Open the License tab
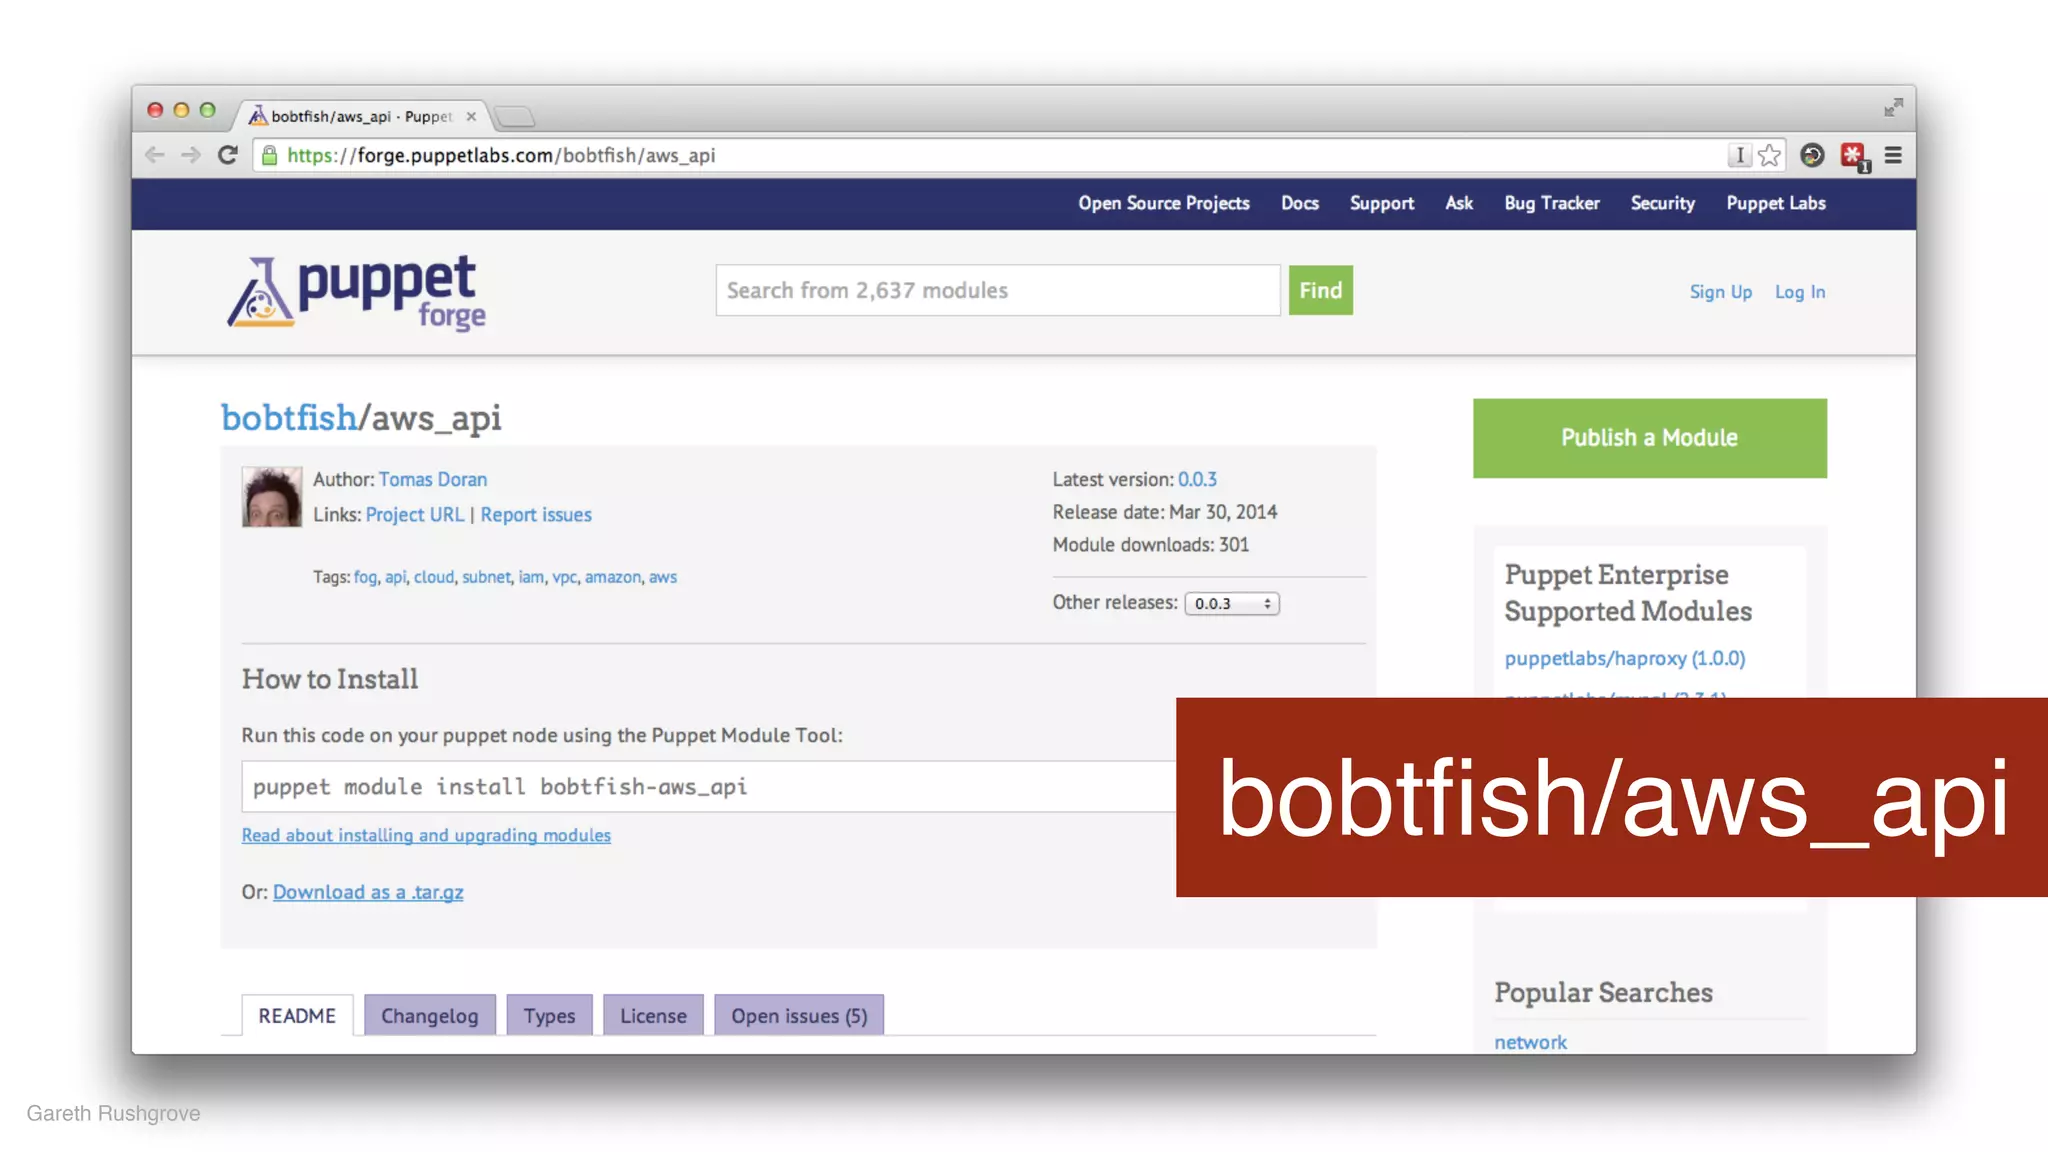The width and height of the screenshot is (2048, 1152). pos(654,1015)
